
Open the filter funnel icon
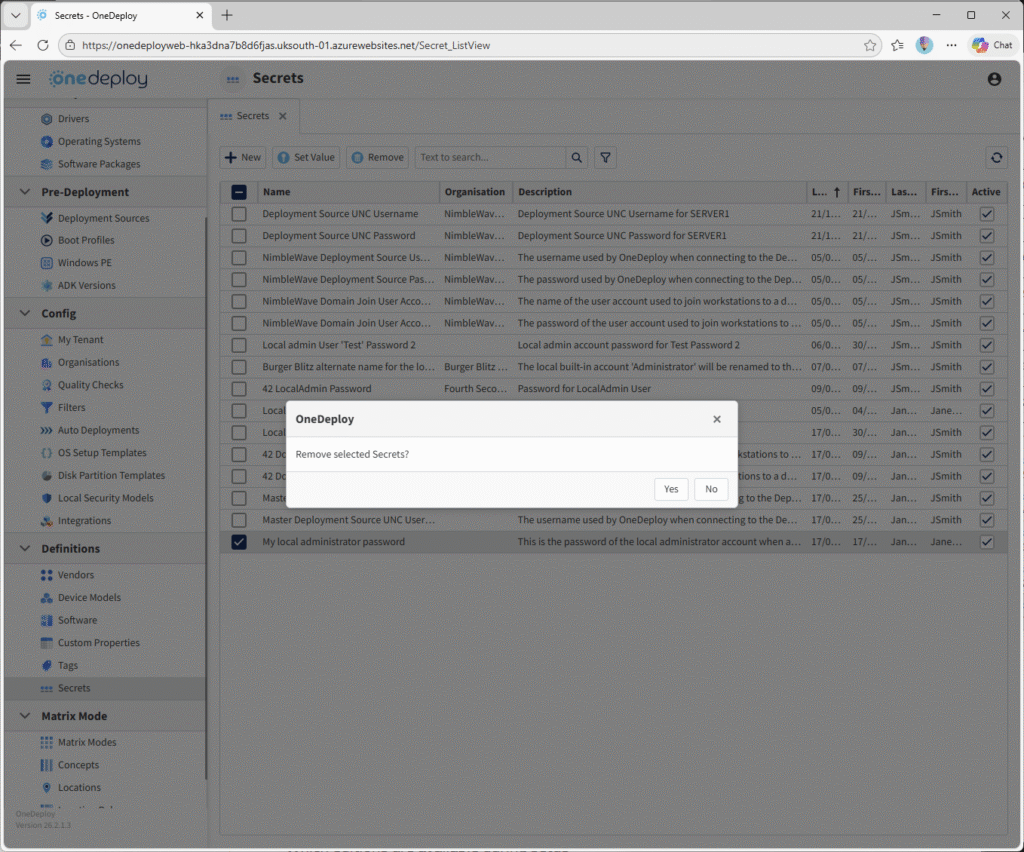point(605,157)
